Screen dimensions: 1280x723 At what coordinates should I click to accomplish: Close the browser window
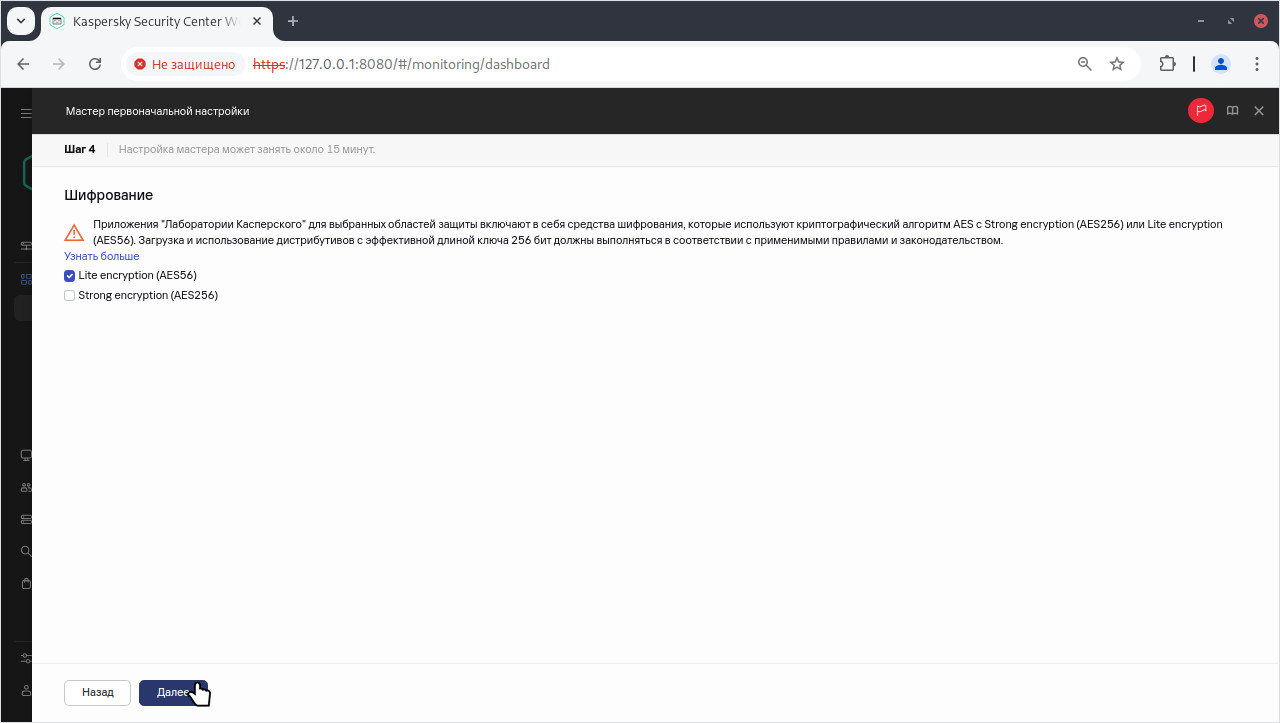(1260, 21)
